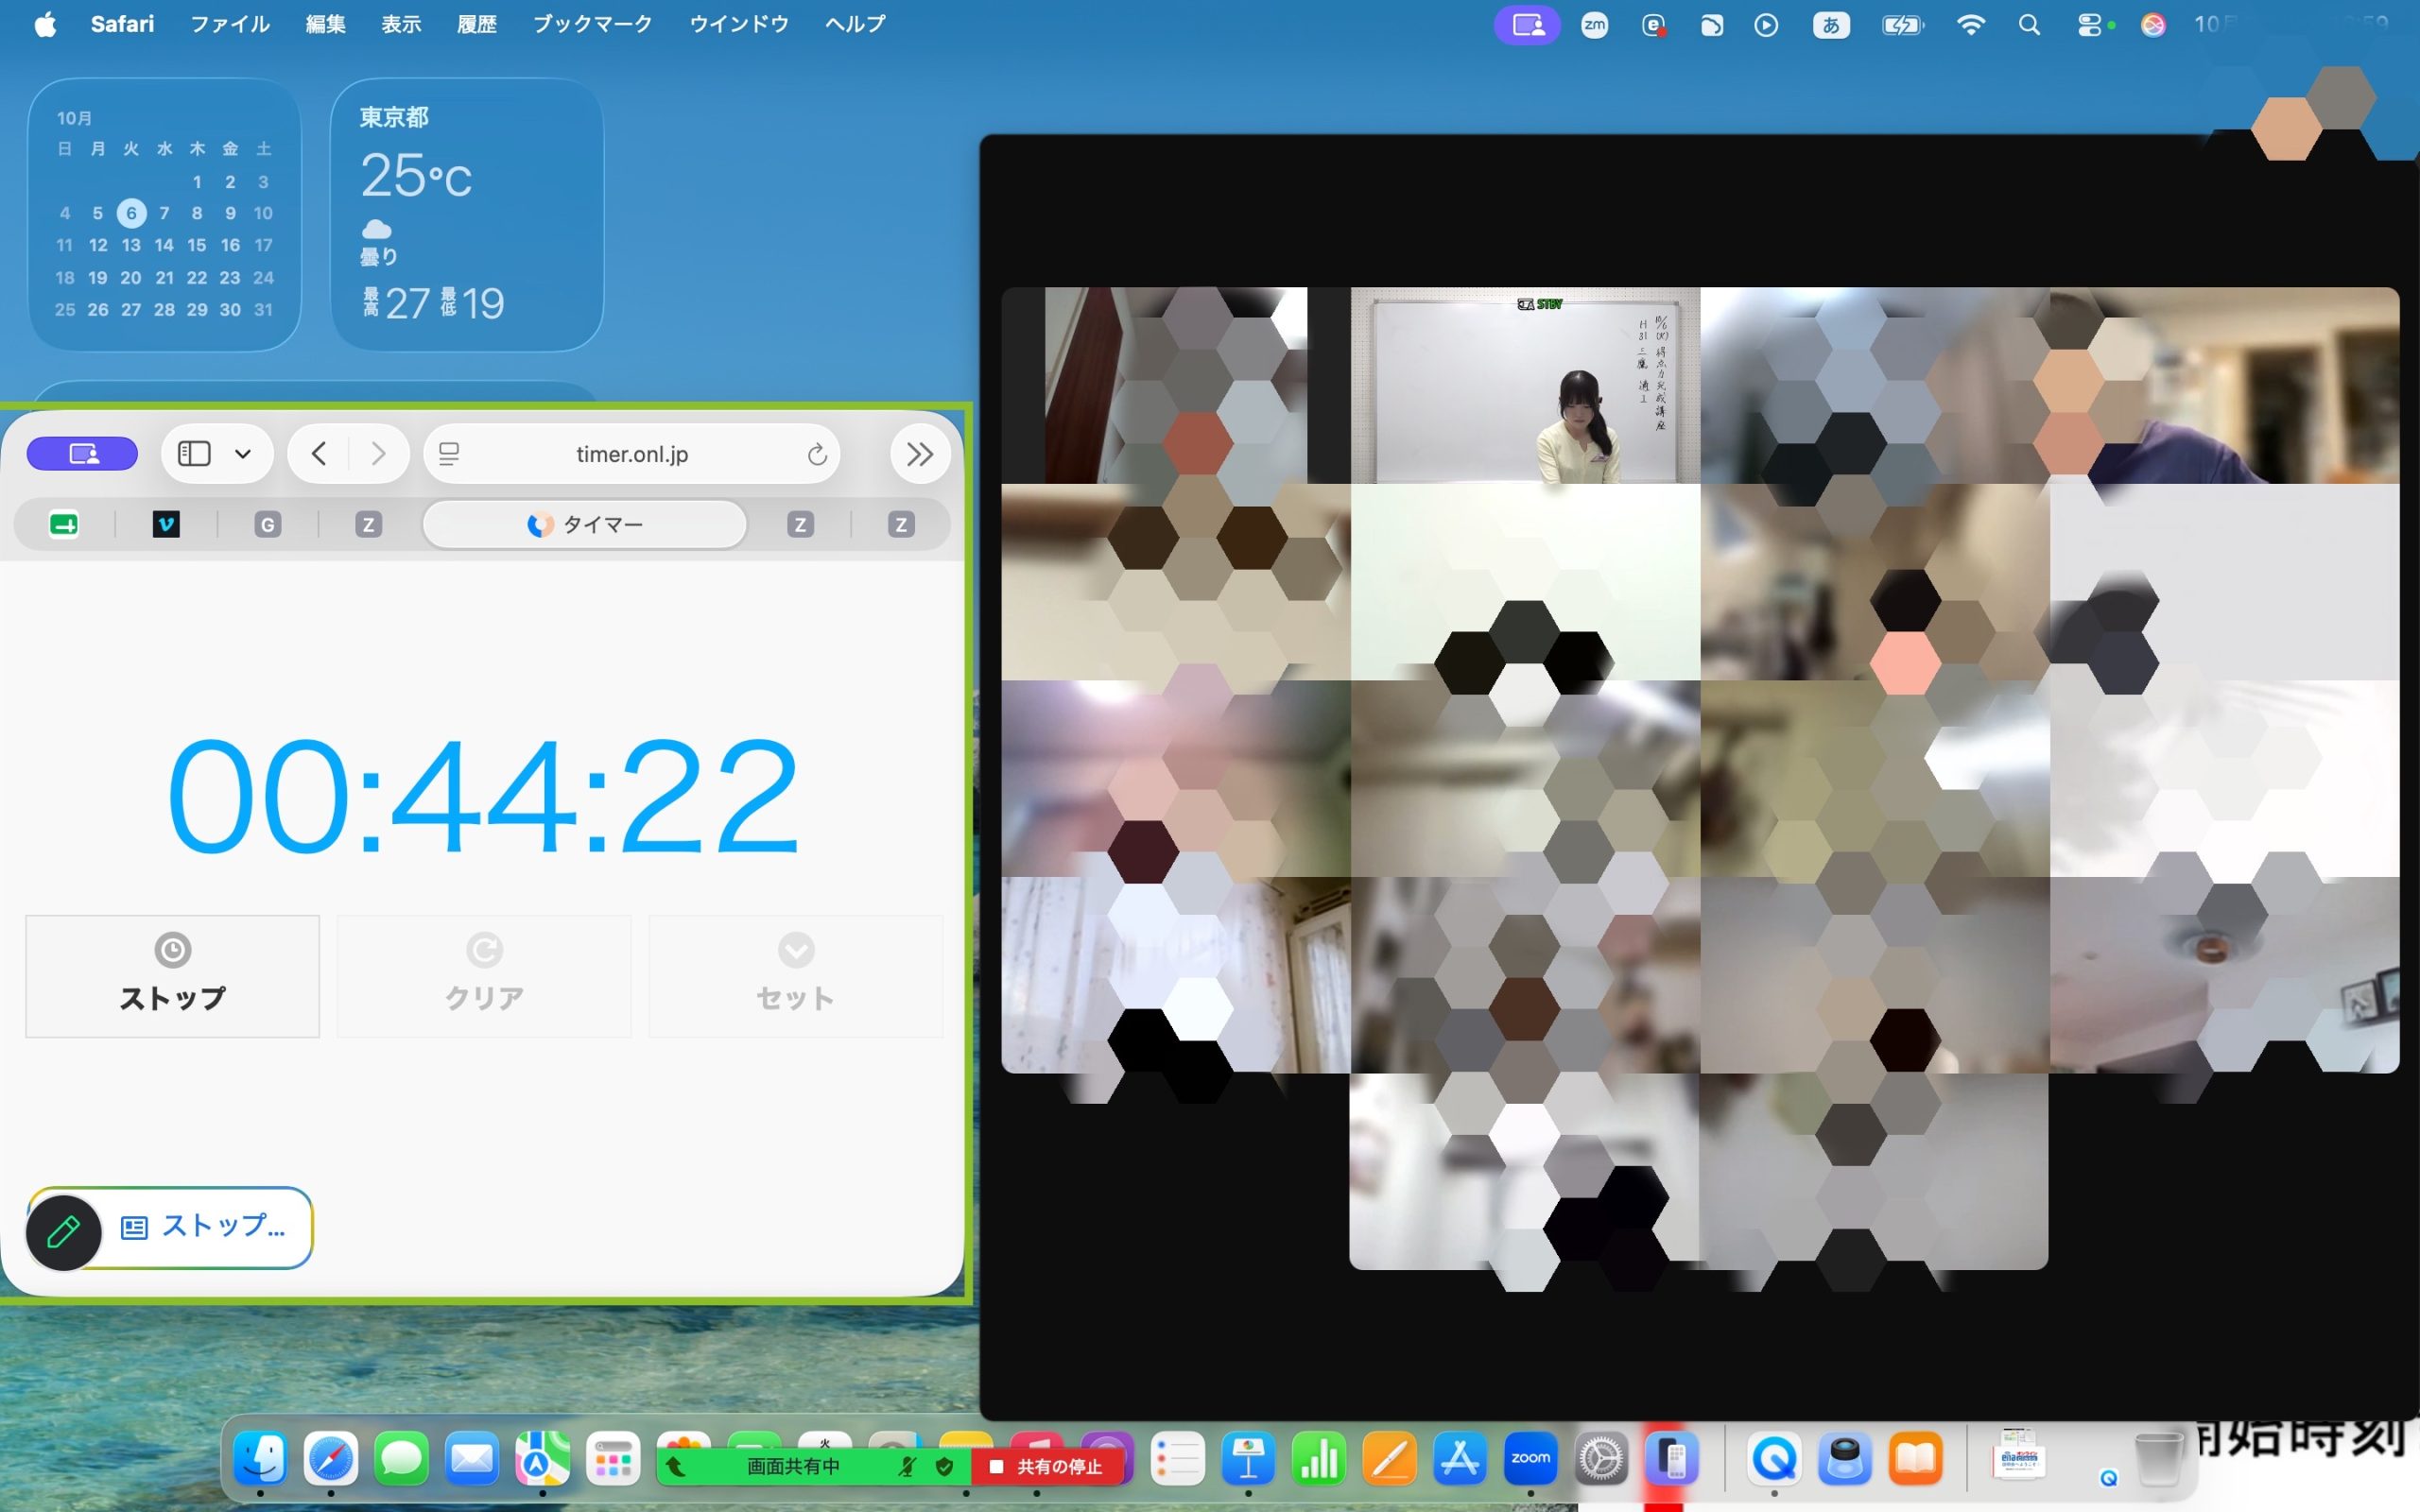Select the speaker video thumbnail with whiteboard
Image resolution: width=2420 pixels, height=1512 pixels.
(1525, 385)
